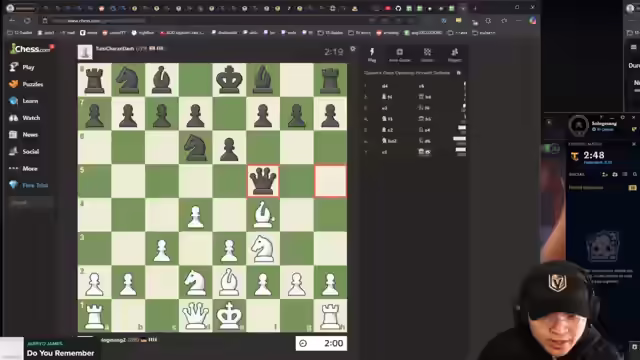
Task: Select the black knight on b8
Action: 128,80
